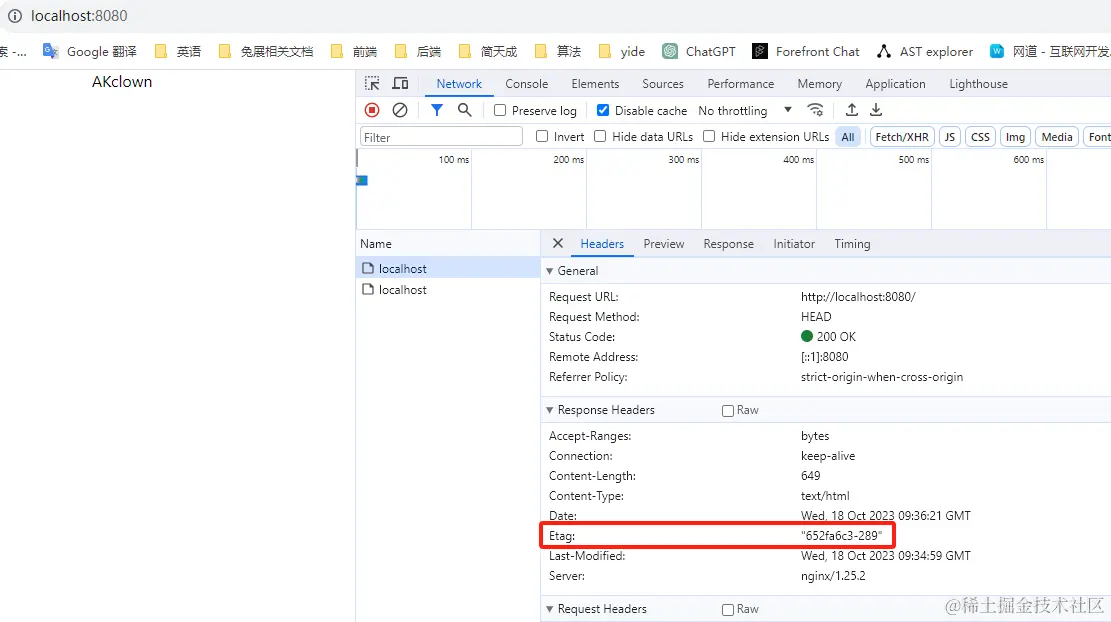Screen dimensions: 1111x622
Task: Open the Performance tab
Action: (740, 84)
